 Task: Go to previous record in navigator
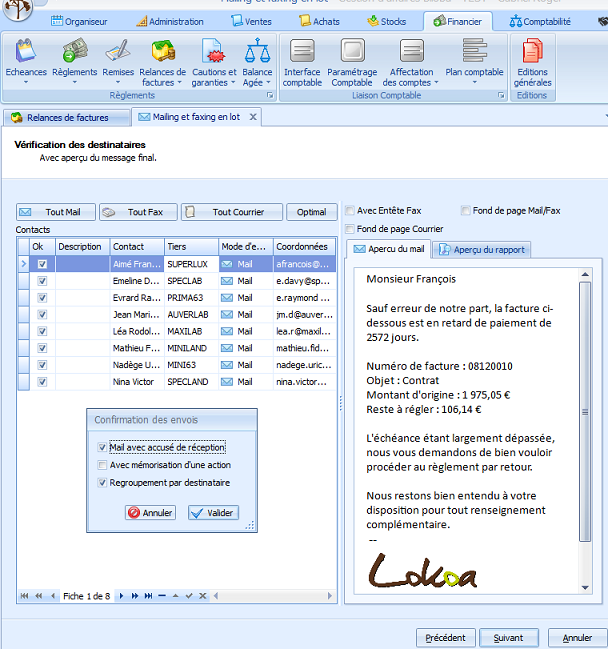click(x=53, y=596)
